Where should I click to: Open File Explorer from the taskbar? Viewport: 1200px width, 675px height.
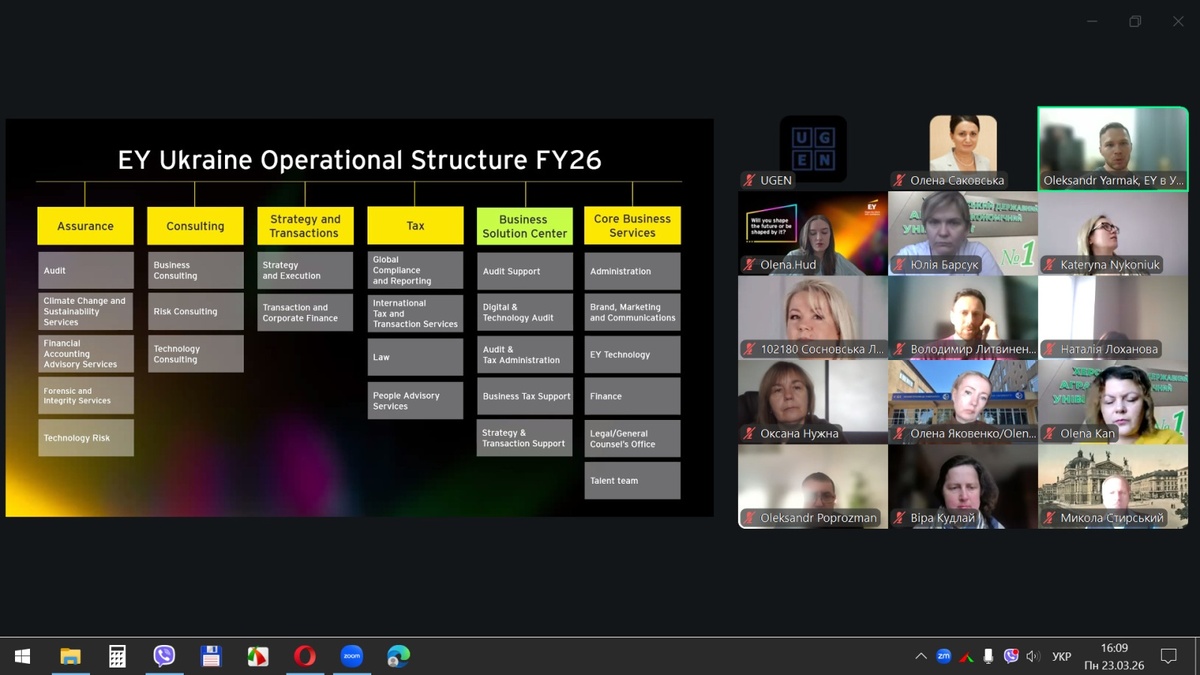click(70, 656)
